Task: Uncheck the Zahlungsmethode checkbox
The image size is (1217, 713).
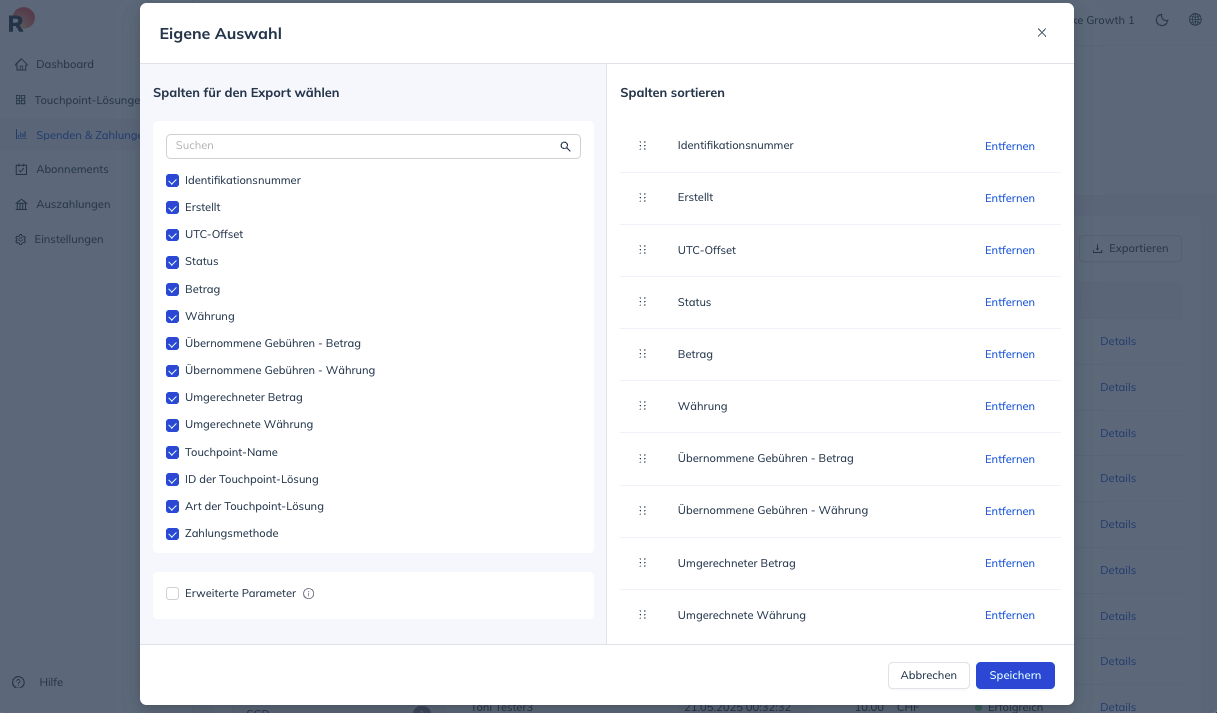Action: pos(172,534)
